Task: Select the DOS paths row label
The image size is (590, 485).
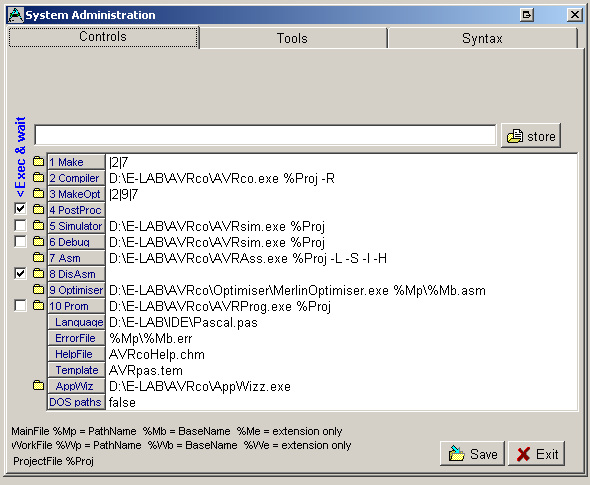Action: pyautogui.click(x=76, y=402)
